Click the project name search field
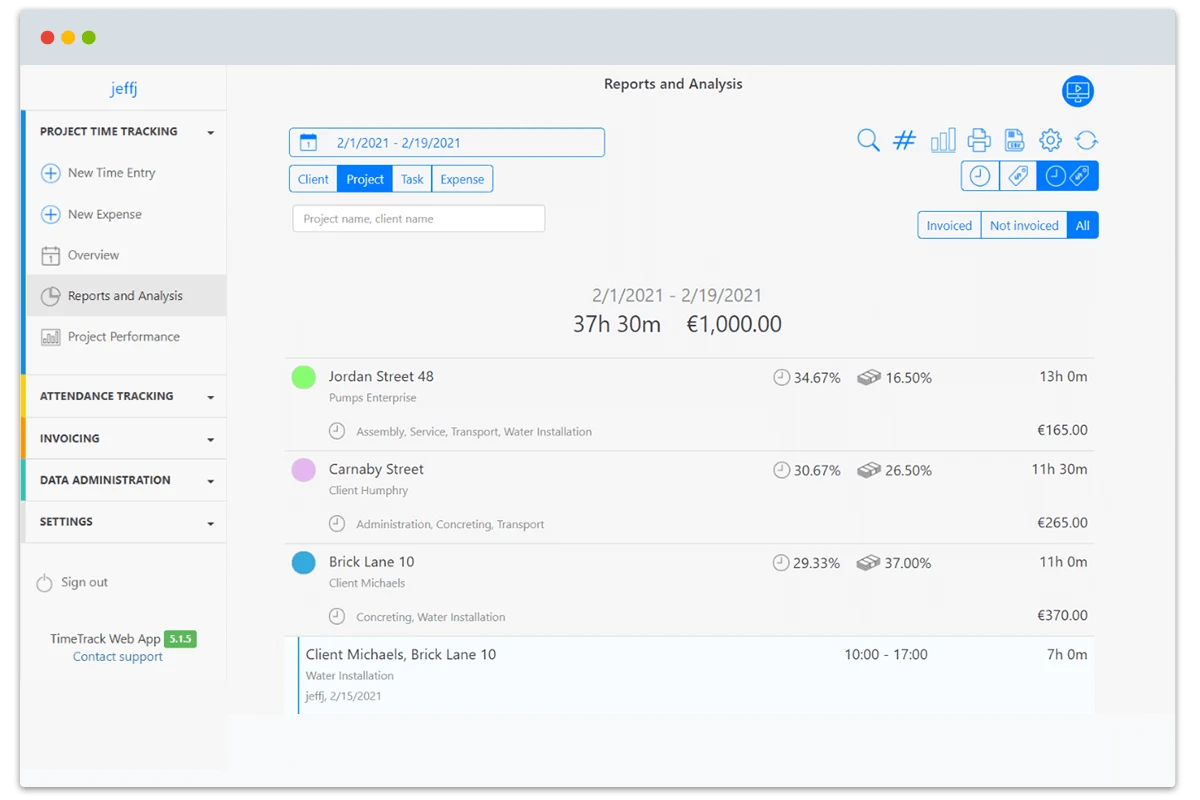1200x800 pixels. pos(418,219)
